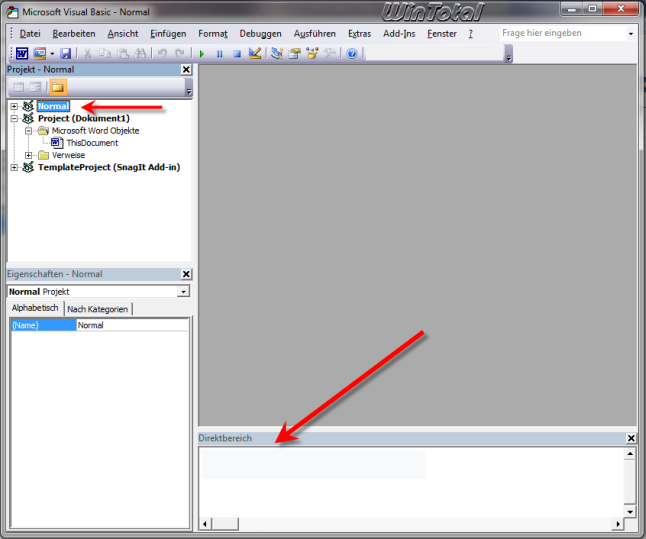This screenshot has width=646, height=539.
Task: Click the View Microsoft Word icon
Action: point(22,54)
